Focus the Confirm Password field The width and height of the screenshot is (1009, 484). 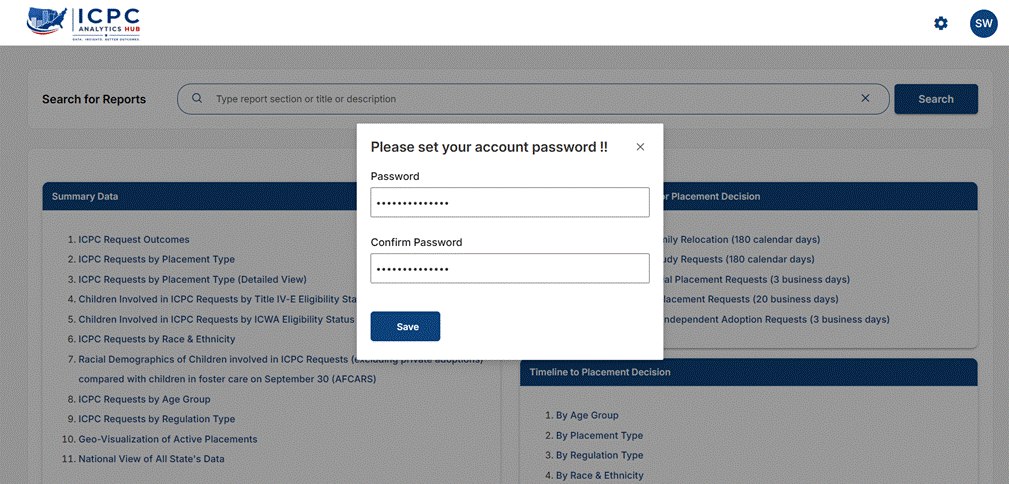point(510,268)
